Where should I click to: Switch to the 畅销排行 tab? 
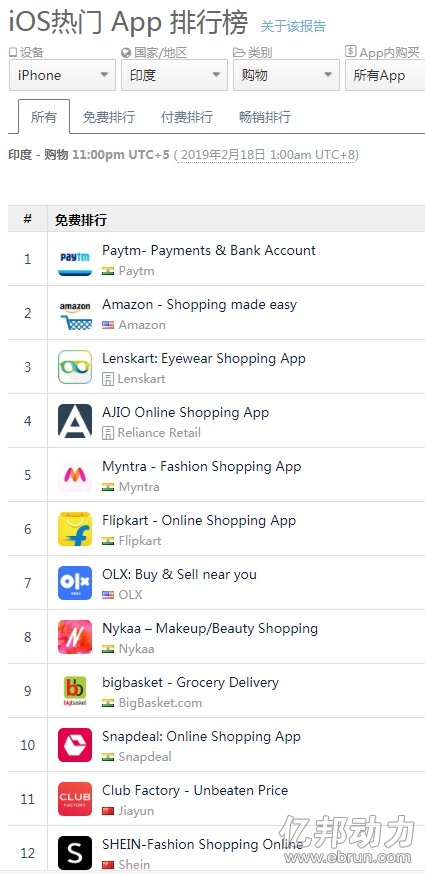(265, 117)
